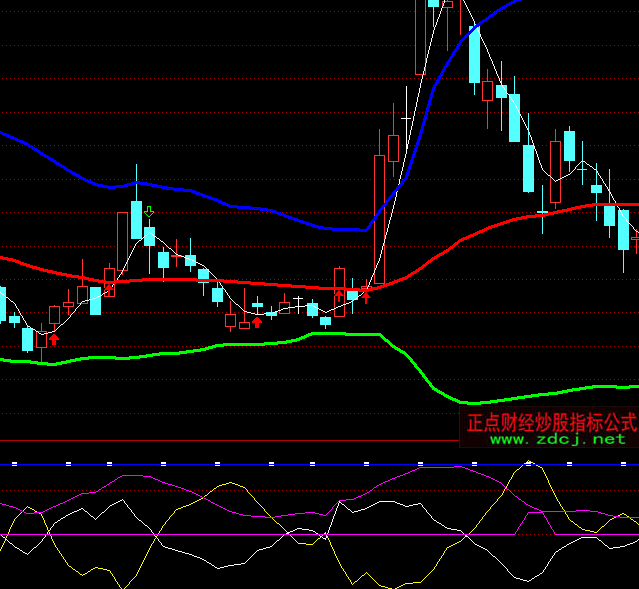Select the thick green lower band line
This screenshot has width=639, height=589.
point(200,349)
